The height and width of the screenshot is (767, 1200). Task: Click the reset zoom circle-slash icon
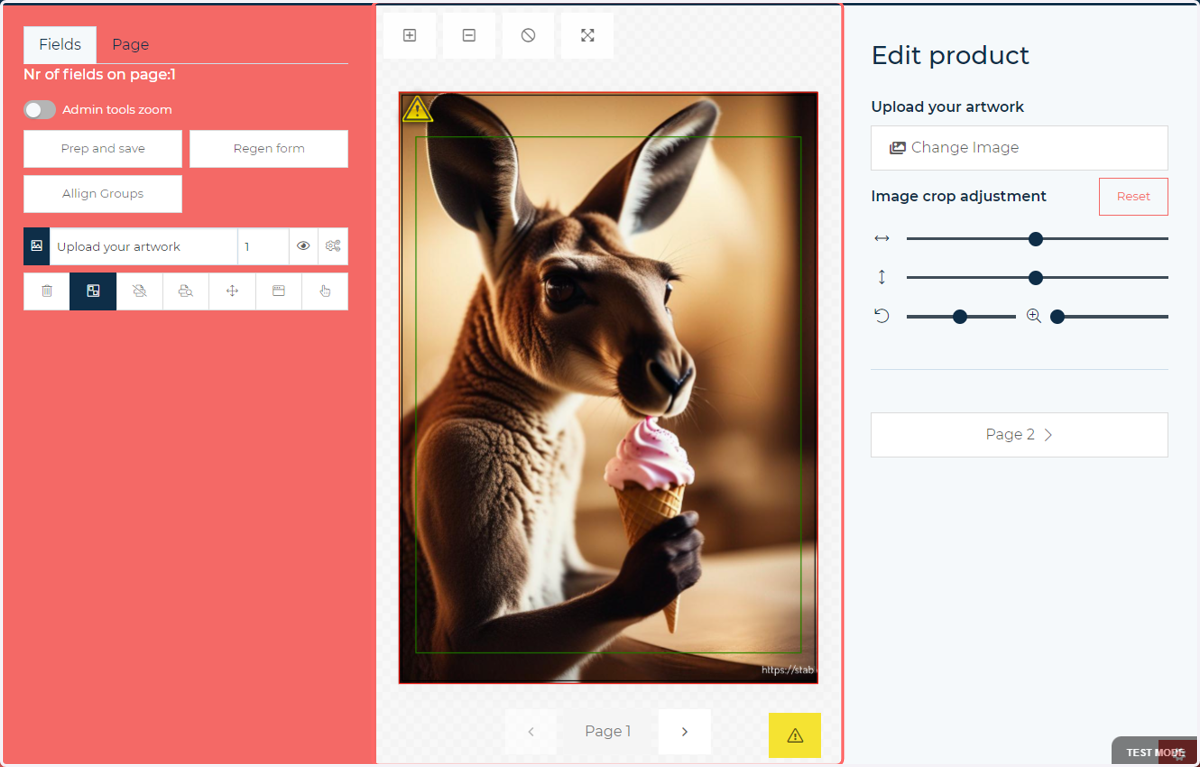click(528, 35)
